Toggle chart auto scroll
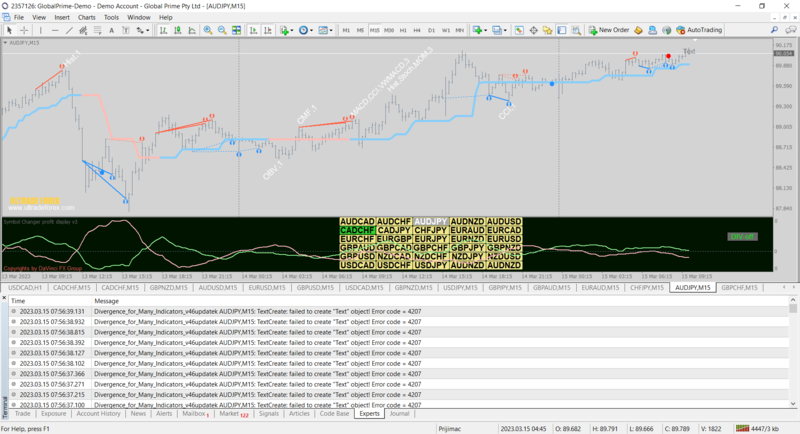Image resolution: width=800 pixels, height=434 pixels. 253,31
